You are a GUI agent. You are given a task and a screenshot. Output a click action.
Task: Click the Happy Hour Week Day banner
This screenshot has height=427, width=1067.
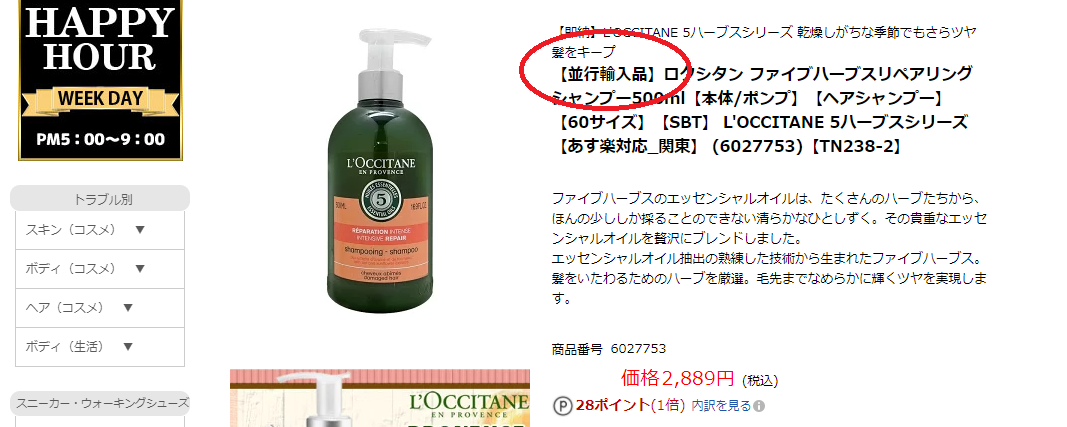[x=100, y=80]
